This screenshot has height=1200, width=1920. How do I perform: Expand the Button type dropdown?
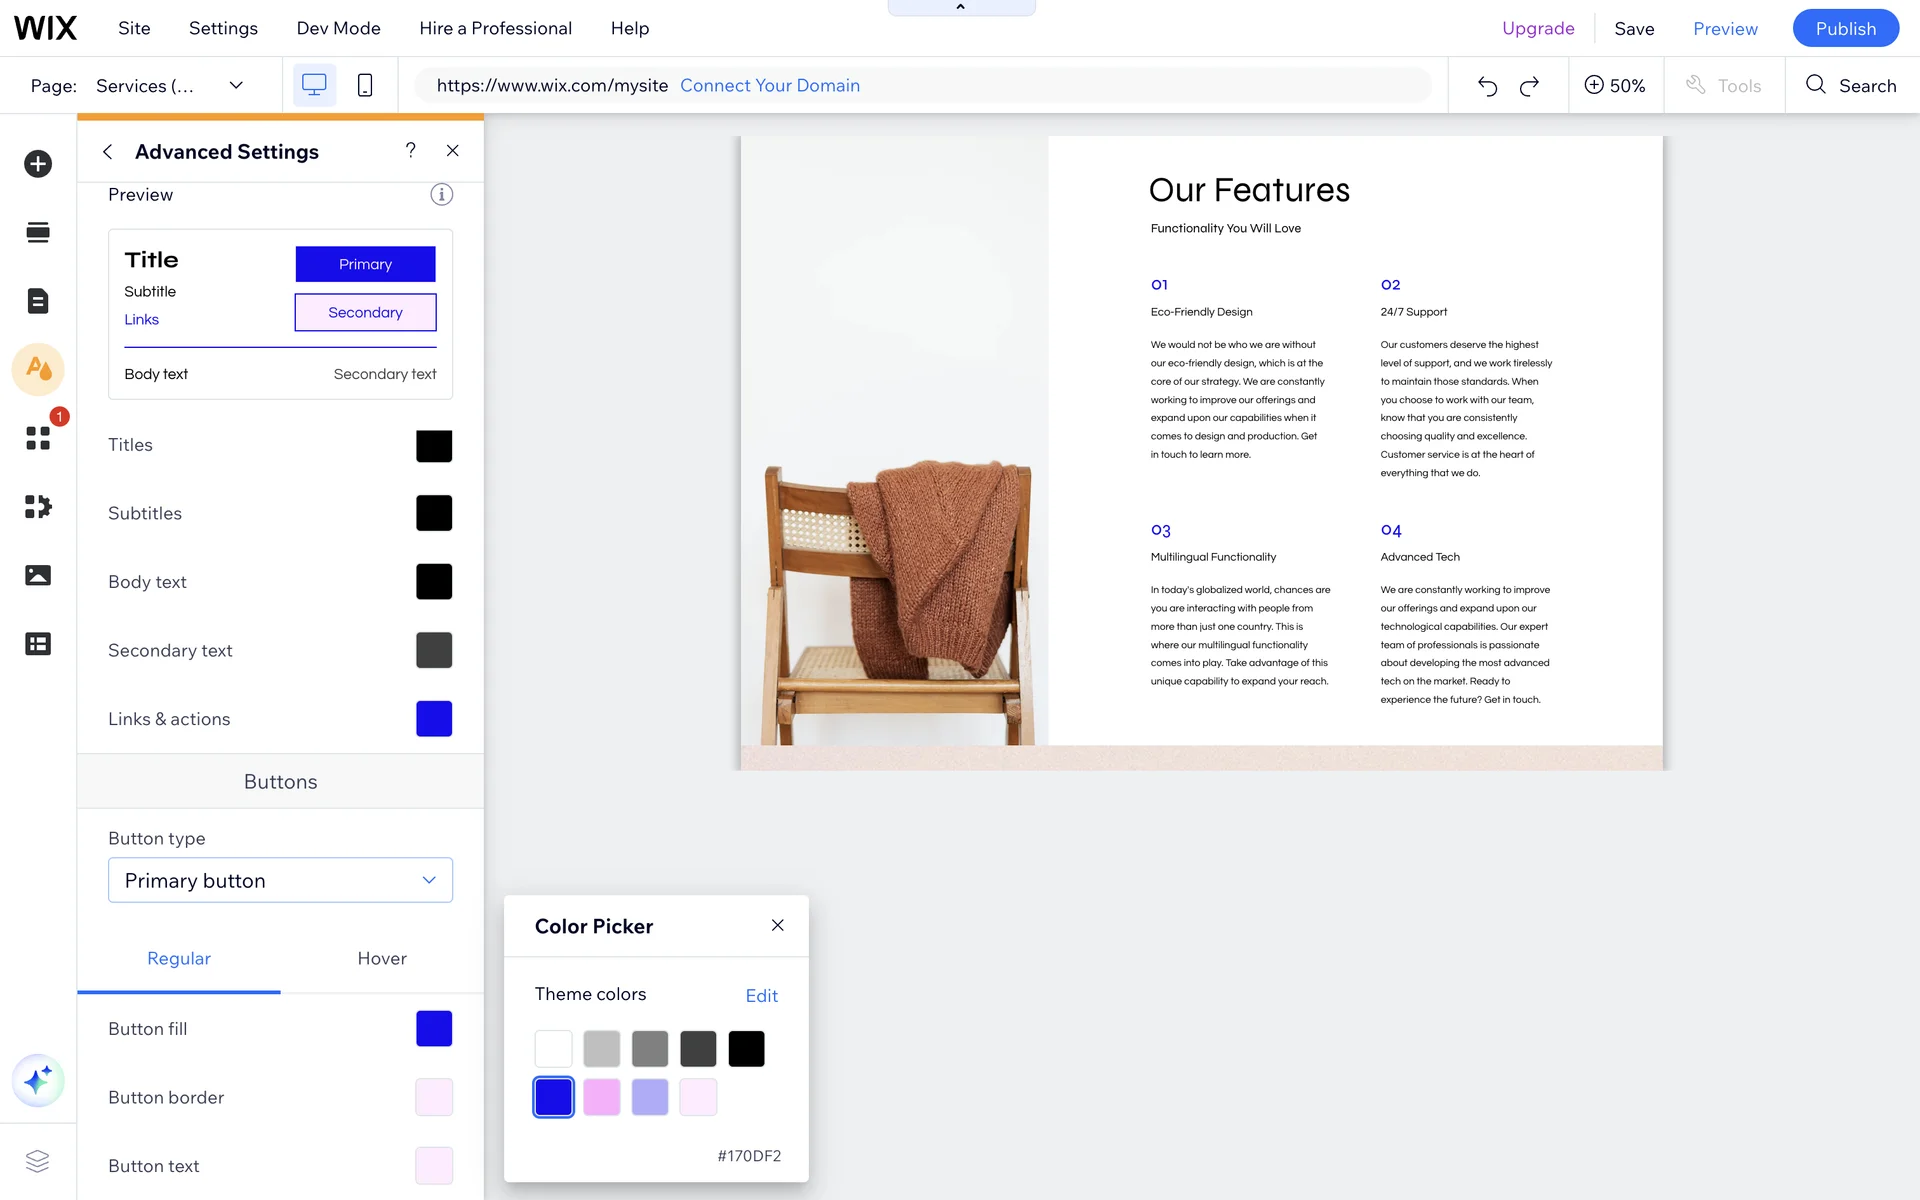coord(280,880)
